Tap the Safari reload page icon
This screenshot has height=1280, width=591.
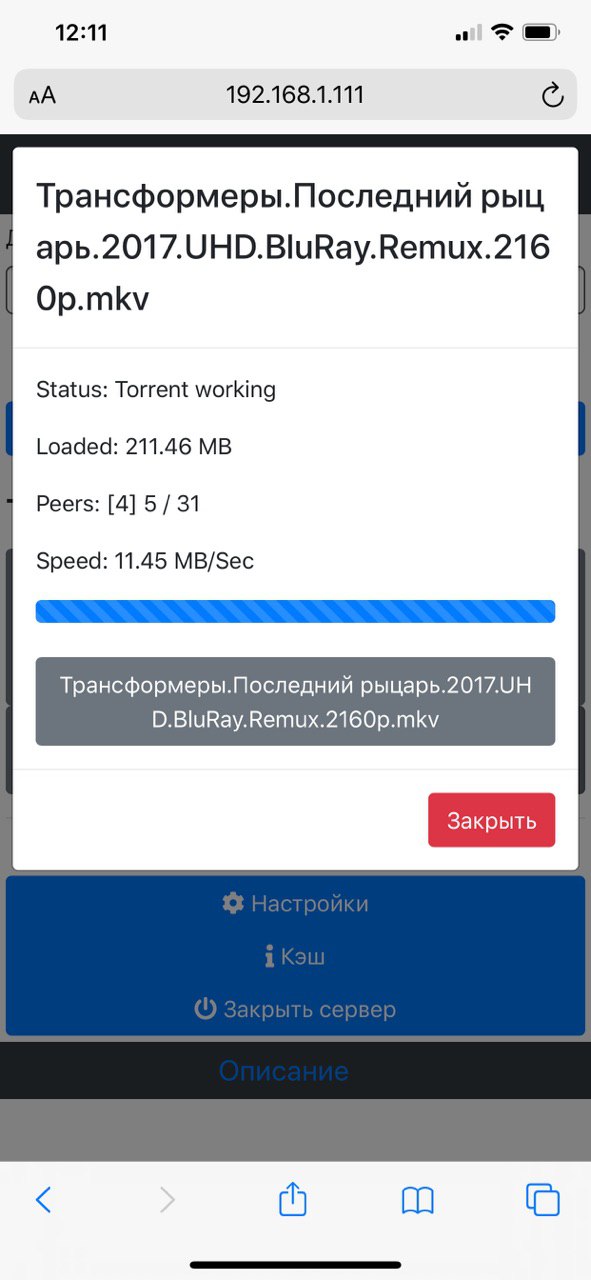552,95
